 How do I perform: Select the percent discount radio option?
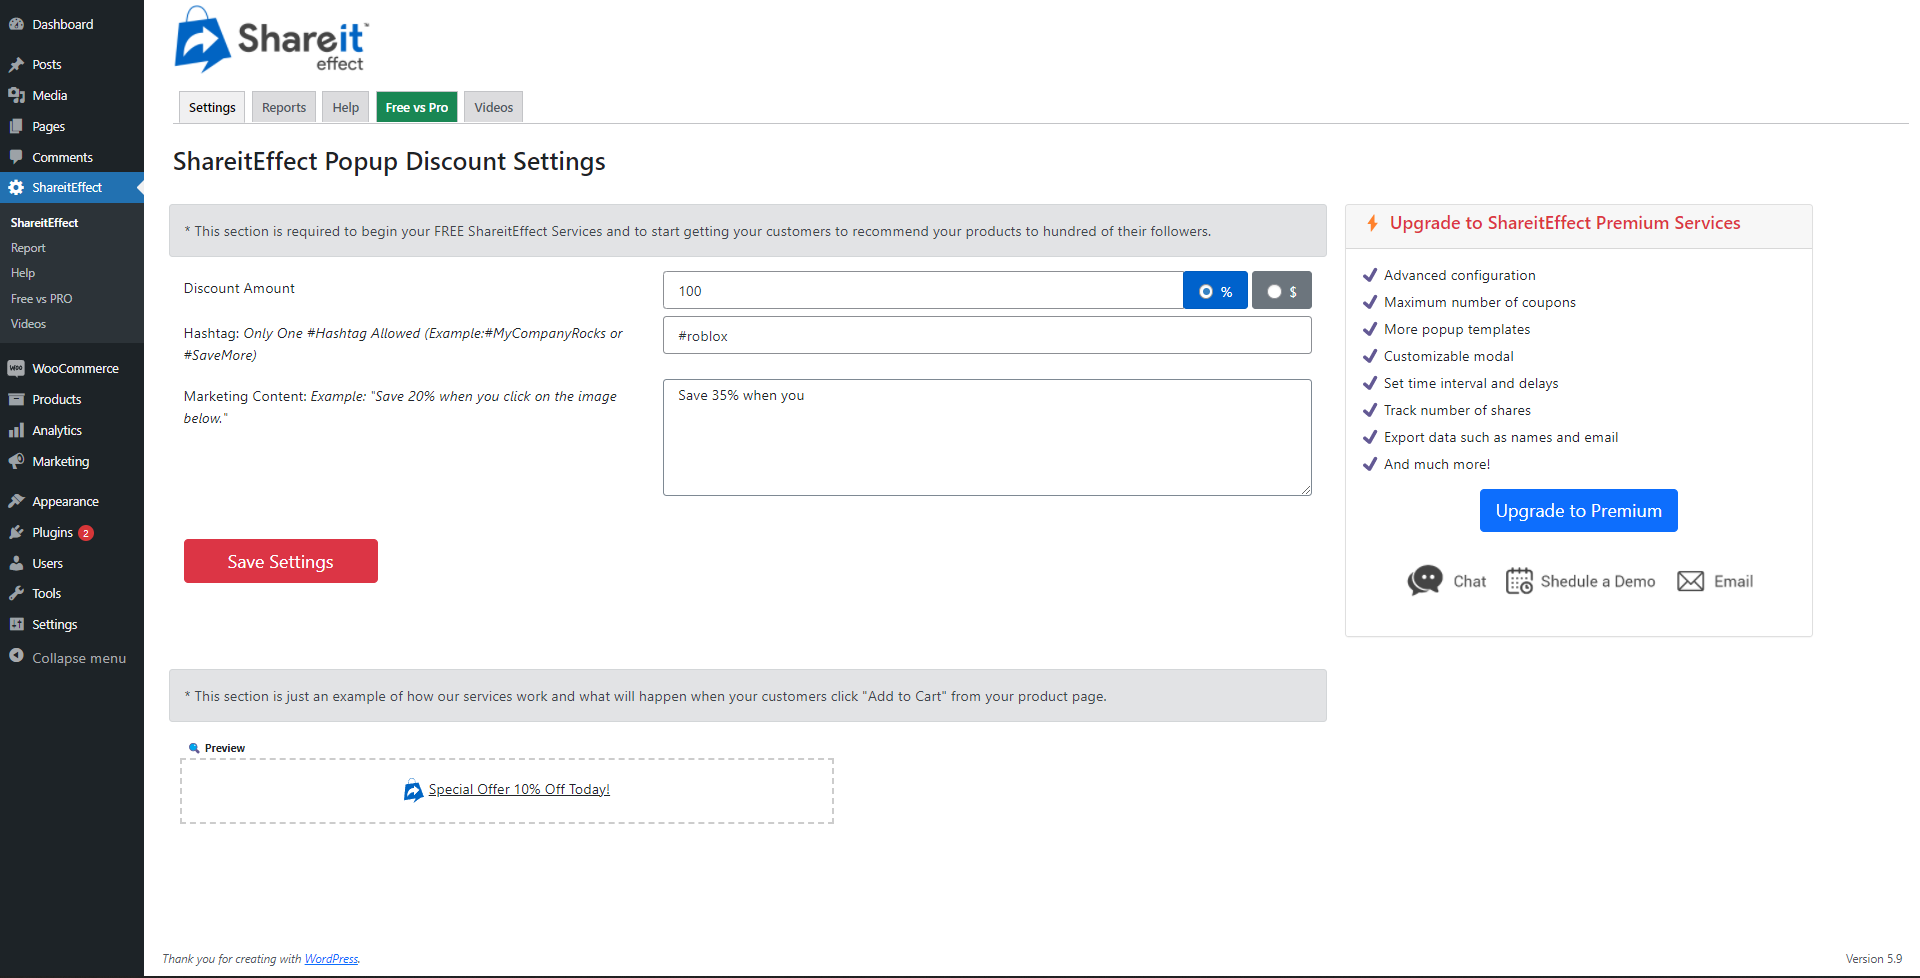[1206, 291]
